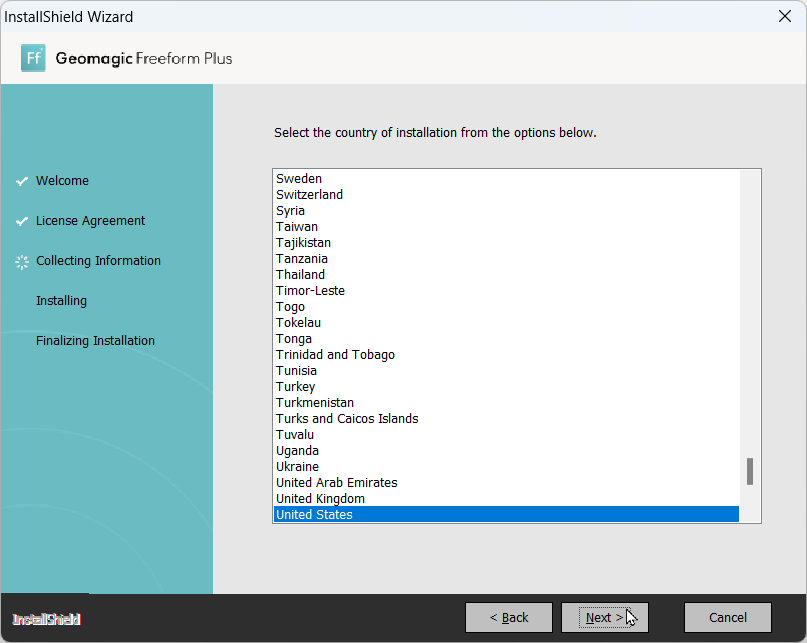Click the InstallShield logo in footer
The height and width of the screenshot is (643, 807).
coord(46,619)
